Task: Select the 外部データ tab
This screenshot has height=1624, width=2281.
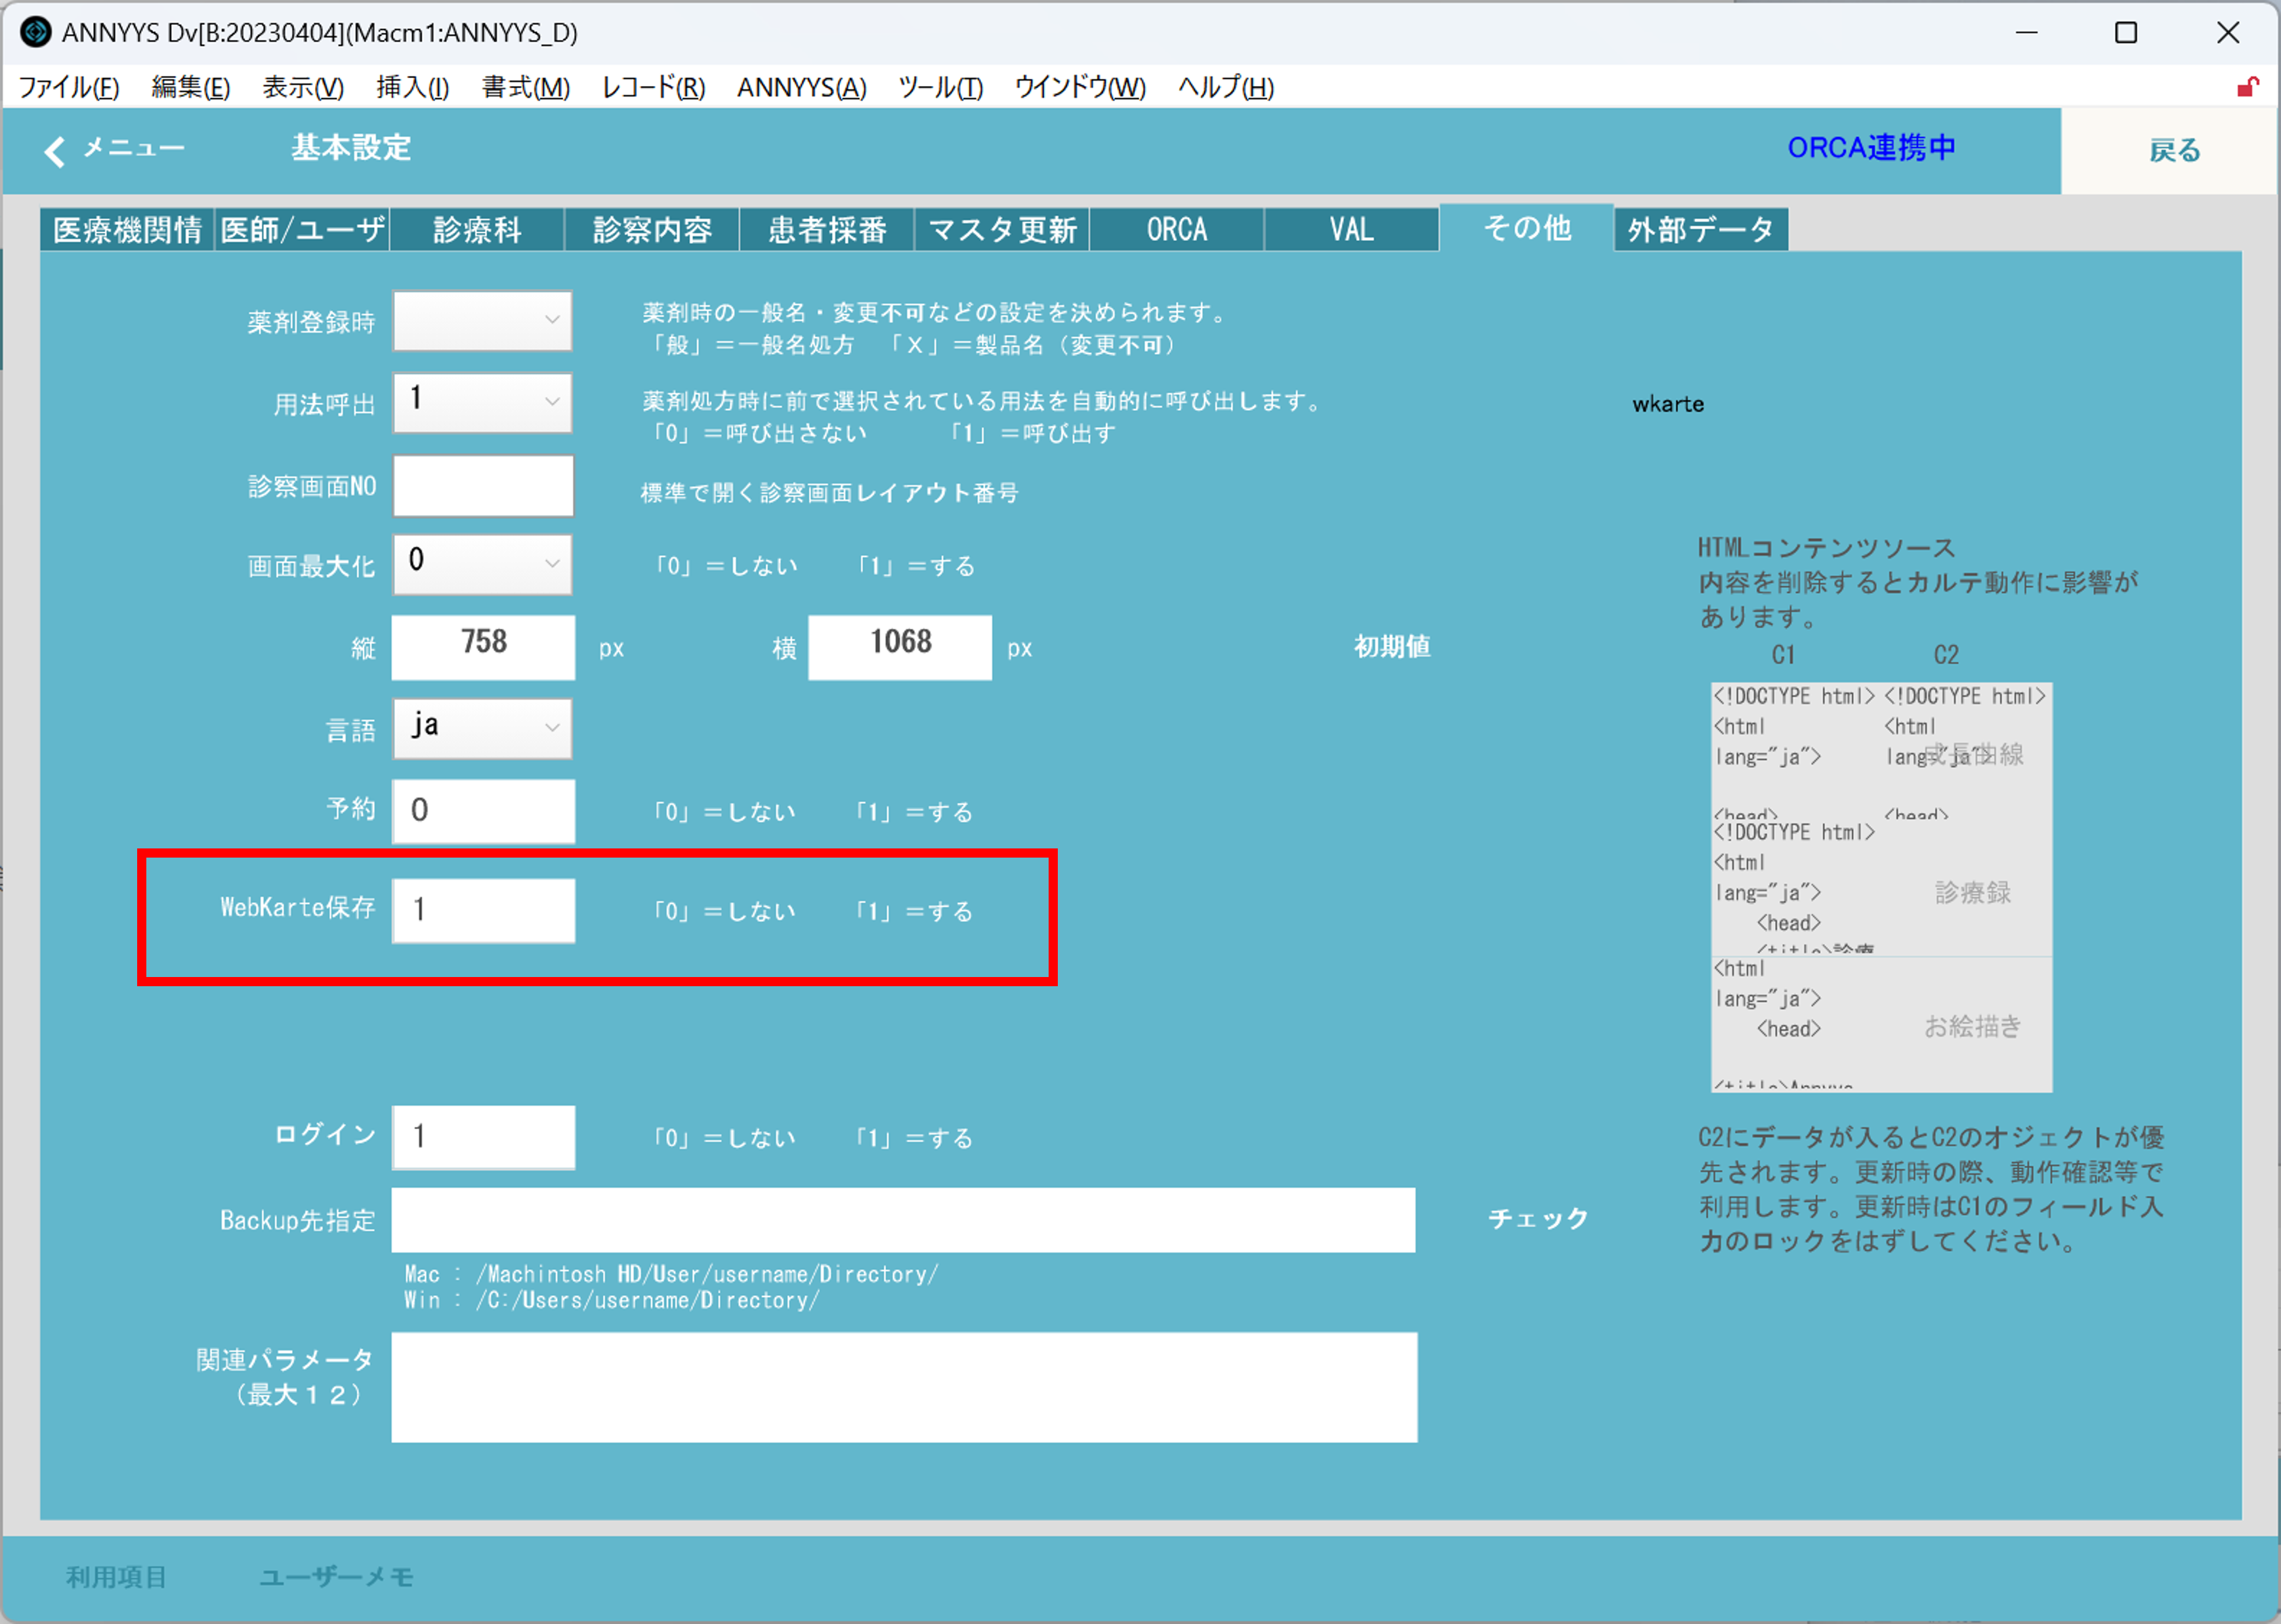Action: tap(1700, 230)
